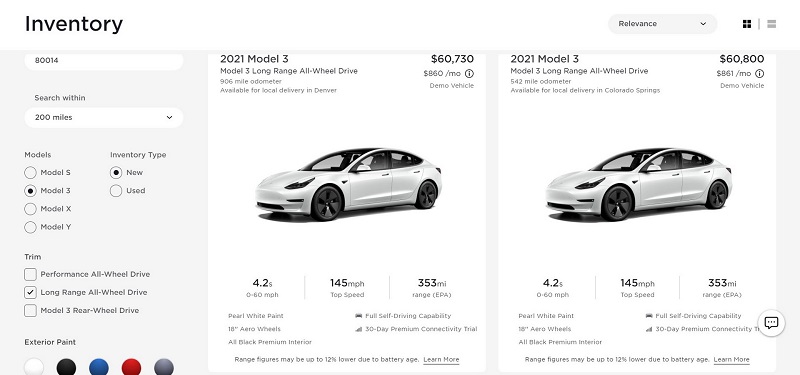This screenshot has height=375, width=800.
Task: Click the Denver Model 3 car image
Action: pos(348,184)
